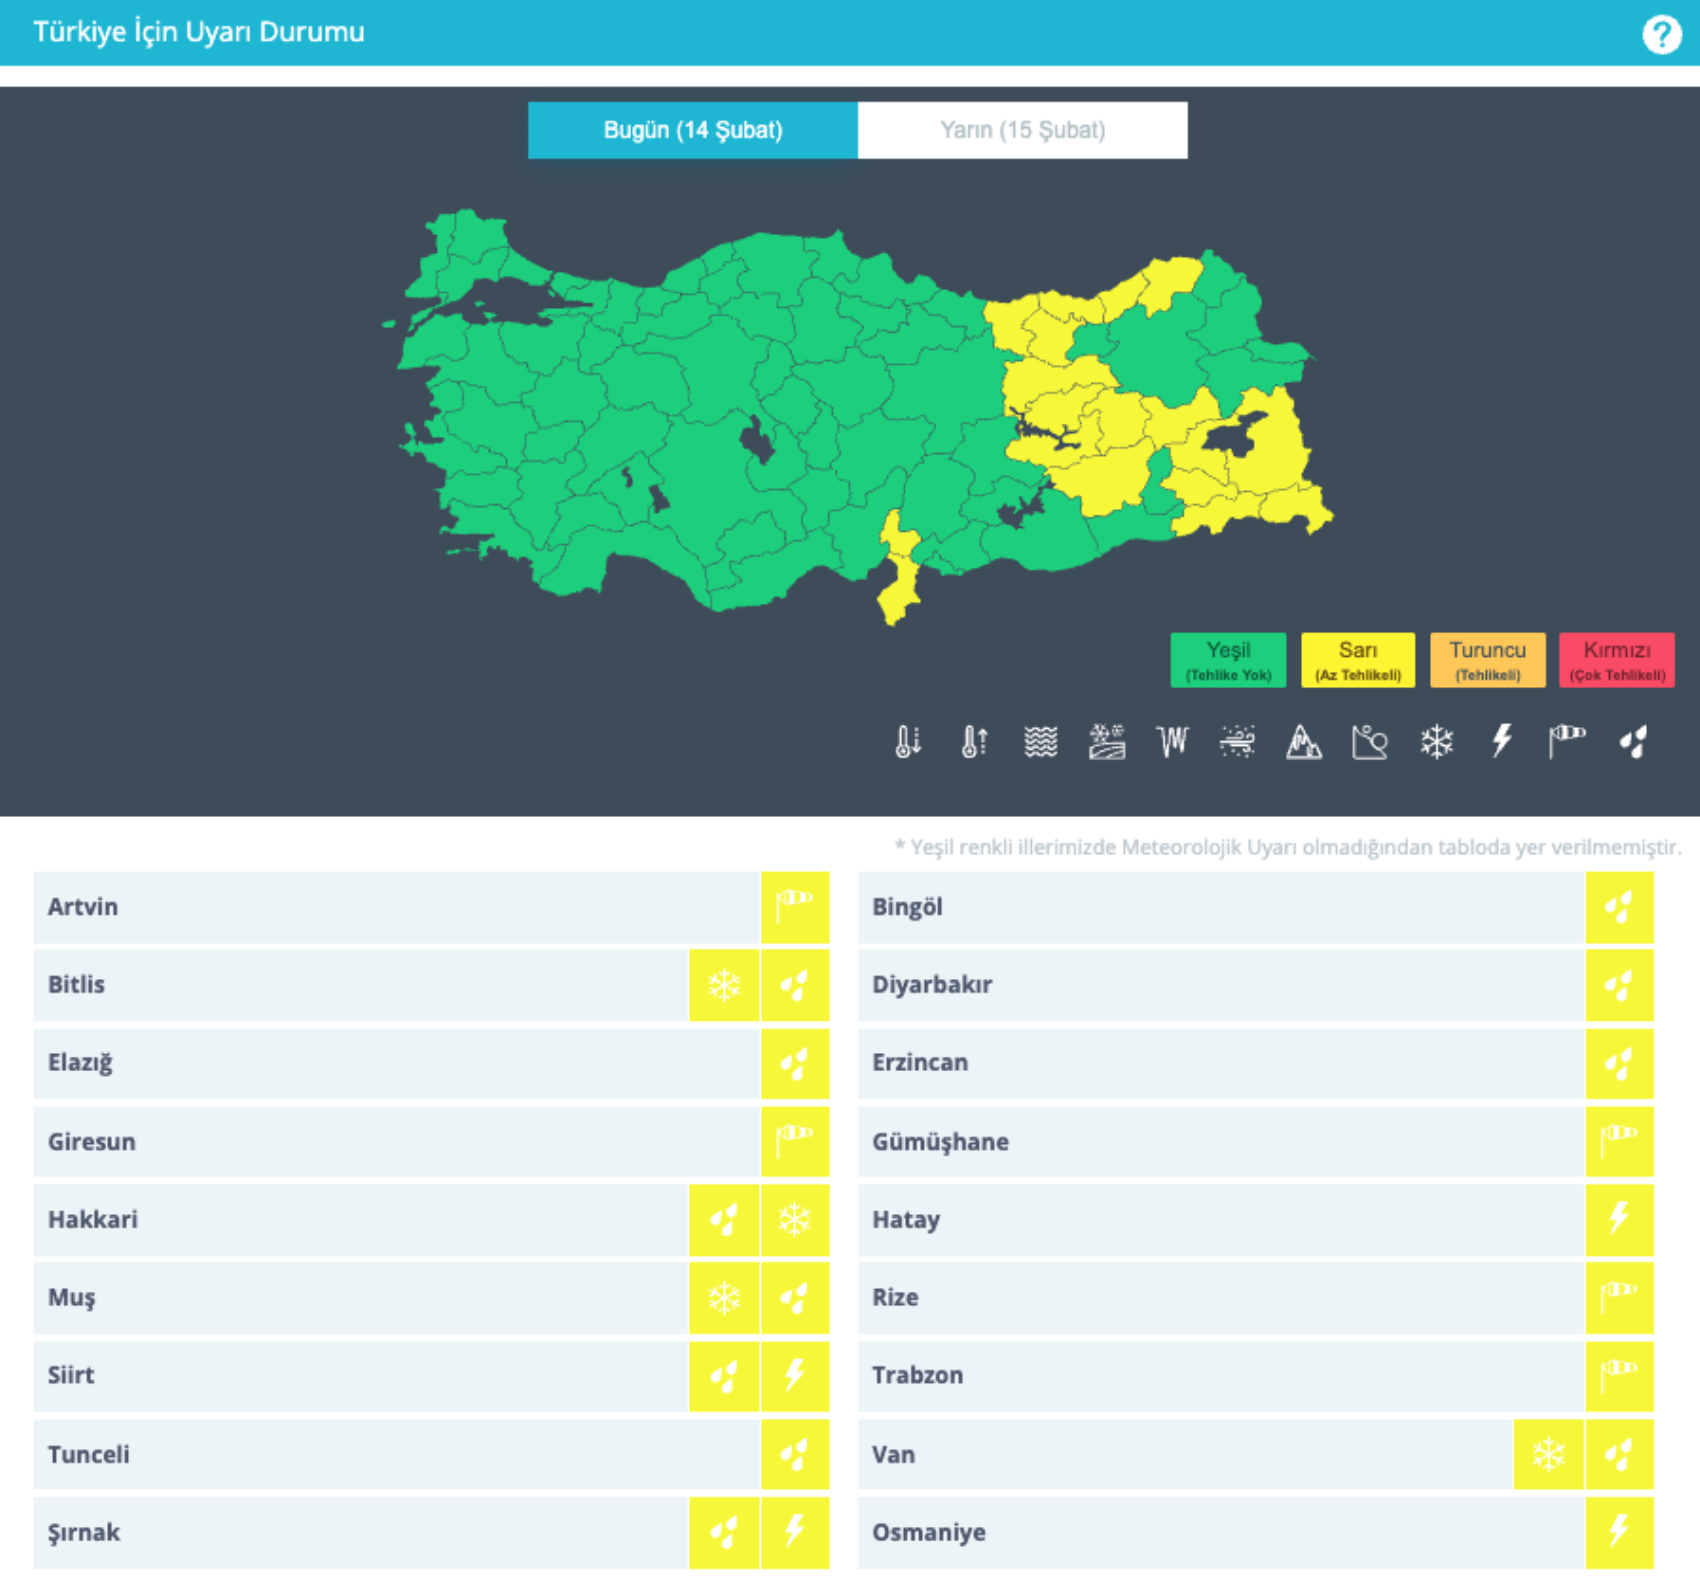Switch to the Yarın (15 Şubat) tab

coord(1022,130)
